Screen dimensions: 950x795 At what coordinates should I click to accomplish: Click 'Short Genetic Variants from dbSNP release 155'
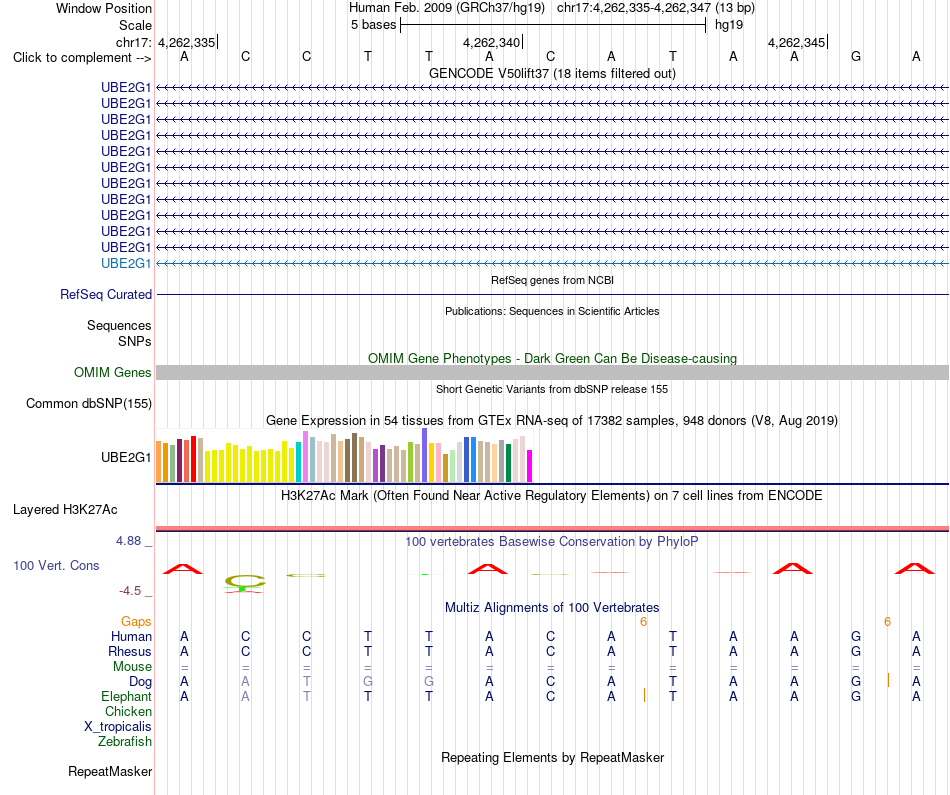point(552,389)
